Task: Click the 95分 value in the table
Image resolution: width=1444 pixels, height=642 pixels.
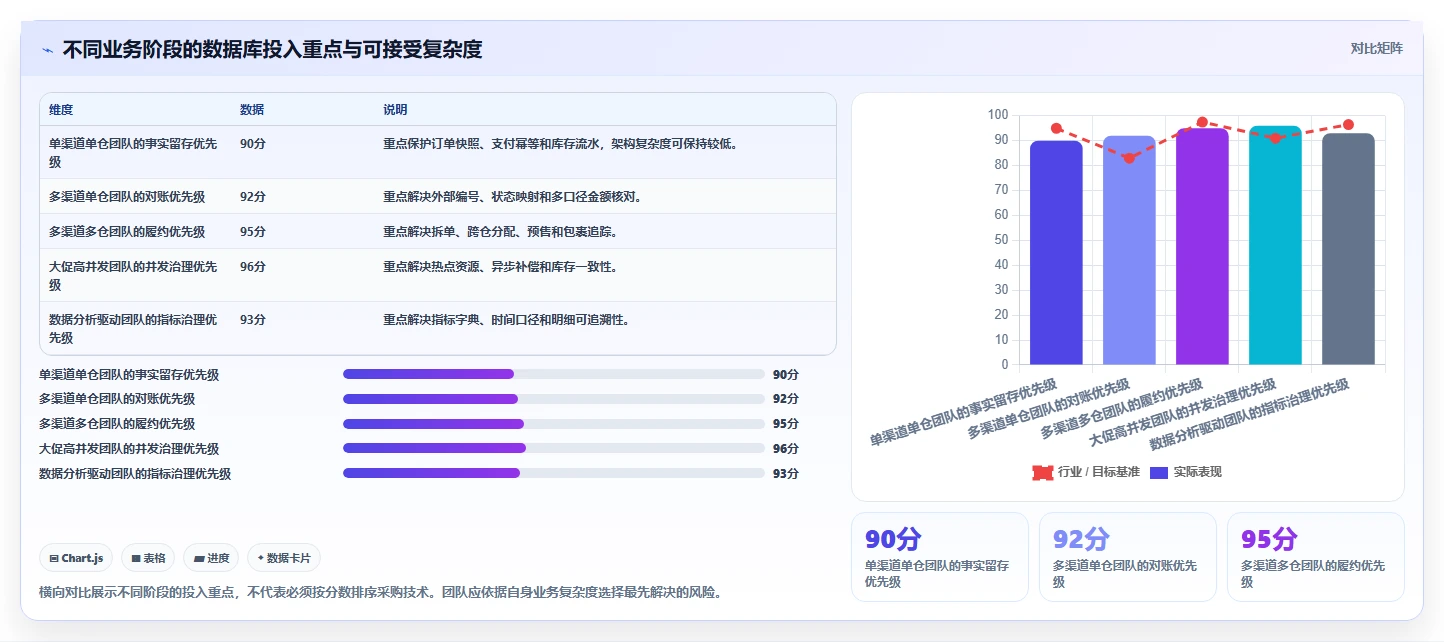Action: click(253, 231)
